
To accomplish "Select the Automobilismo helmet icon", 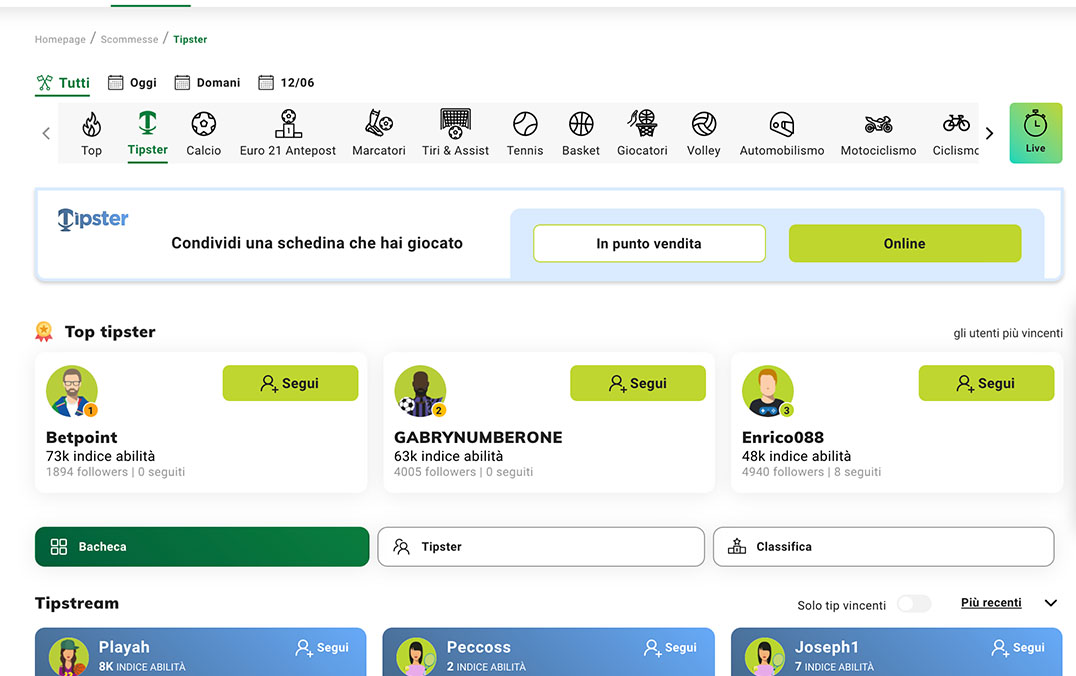I will (x=781, y=125).
